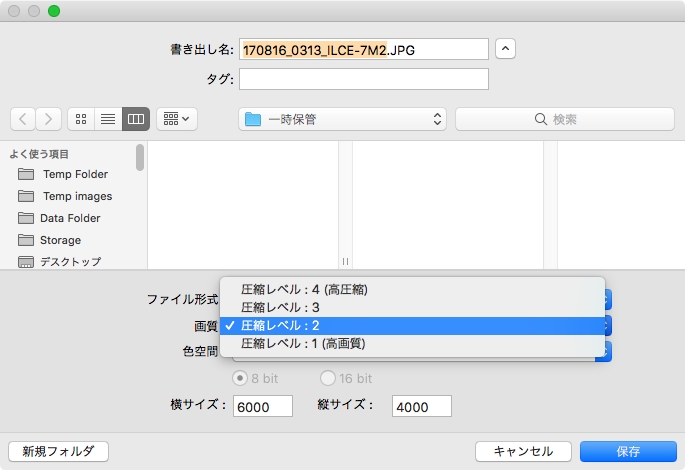Image resolution: width=685 pixels, height=470 pixels.
Task: Click the 保存 button
Action: [x=628, y=451]
